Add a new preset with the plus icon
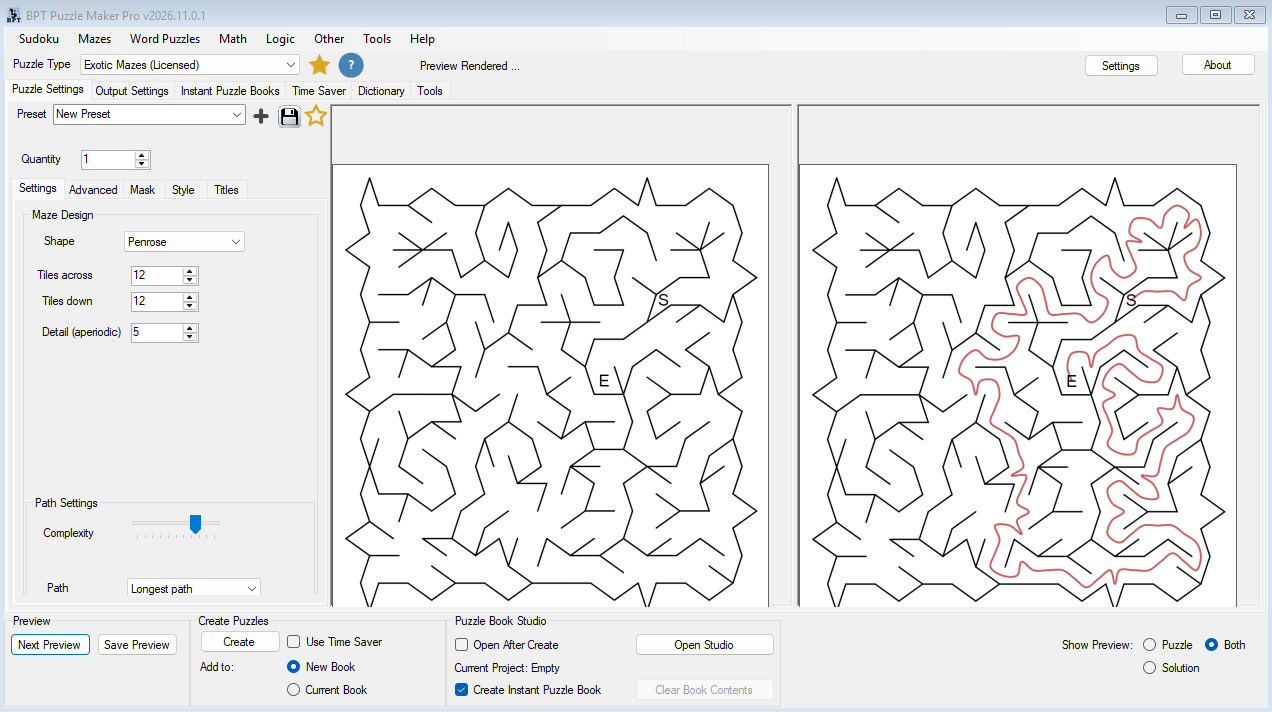The width and height of the screenshot is (1272, 712). 261,116
